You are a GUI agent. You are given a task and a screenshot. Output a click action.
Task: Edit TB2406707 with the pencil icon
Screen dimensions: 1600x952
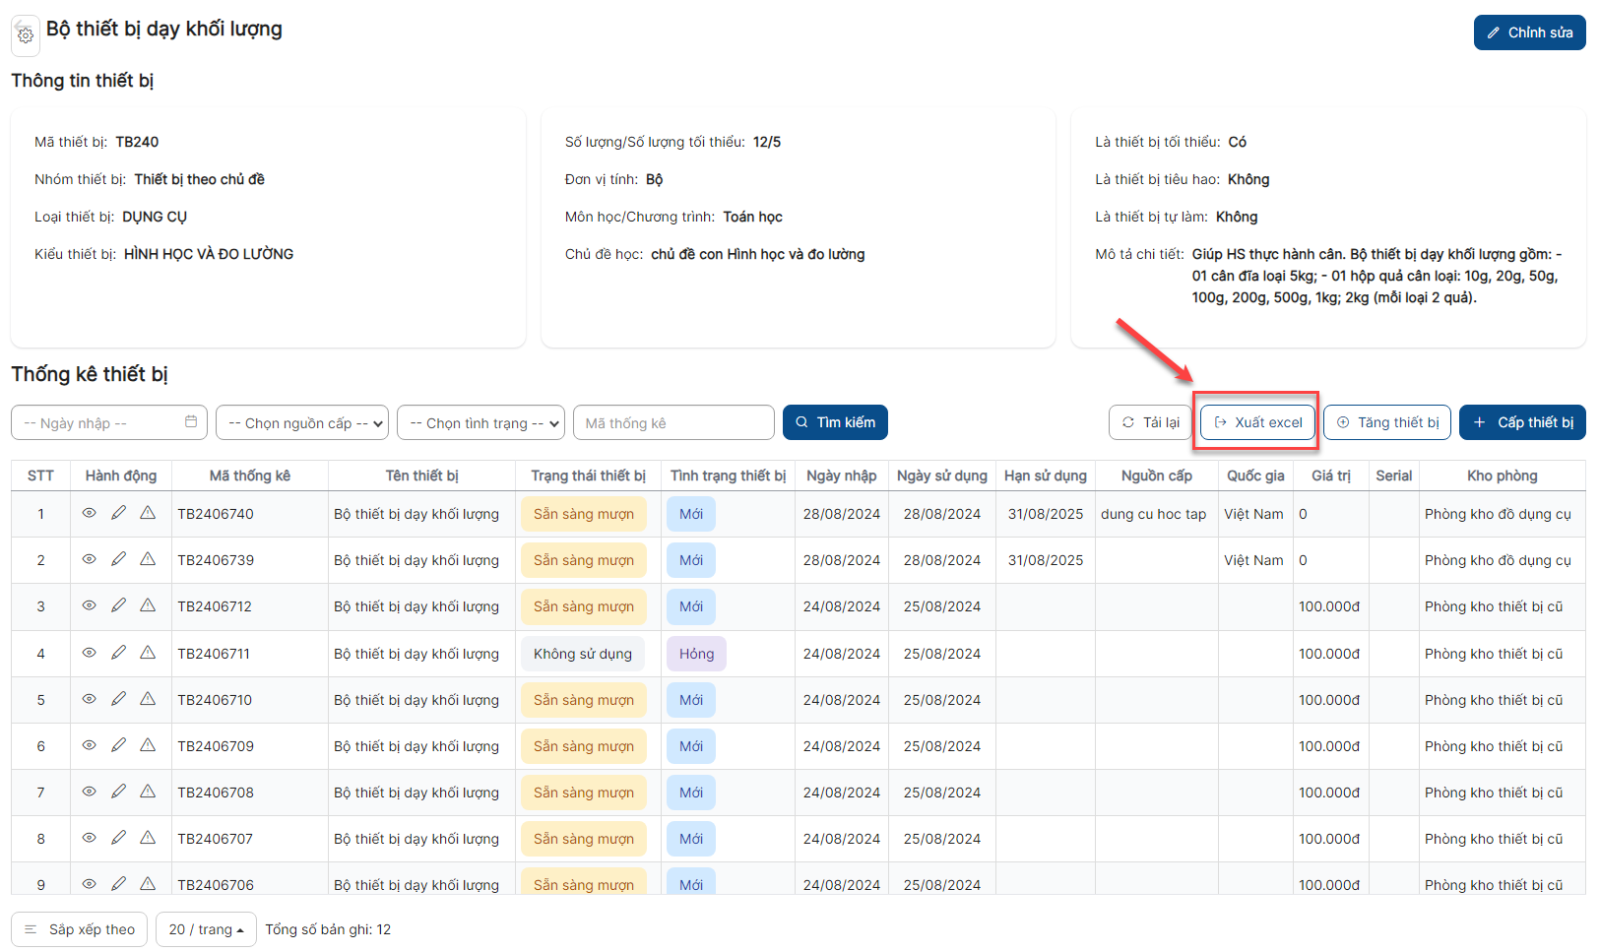point(118,838)
